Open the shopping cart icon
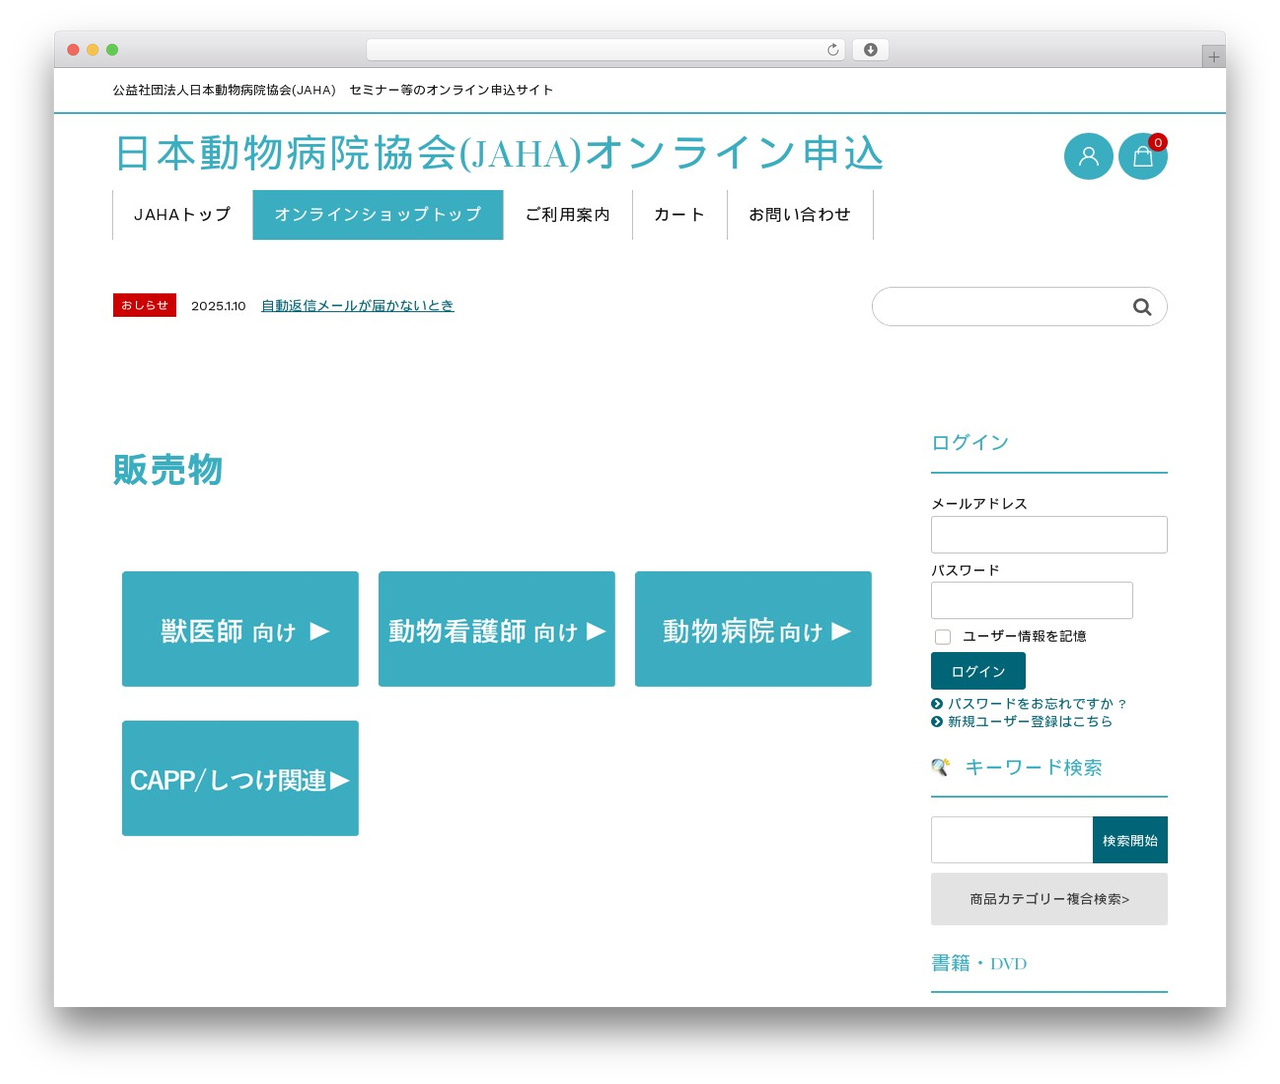1280x1084 pixels. [x=1142, y=156]
